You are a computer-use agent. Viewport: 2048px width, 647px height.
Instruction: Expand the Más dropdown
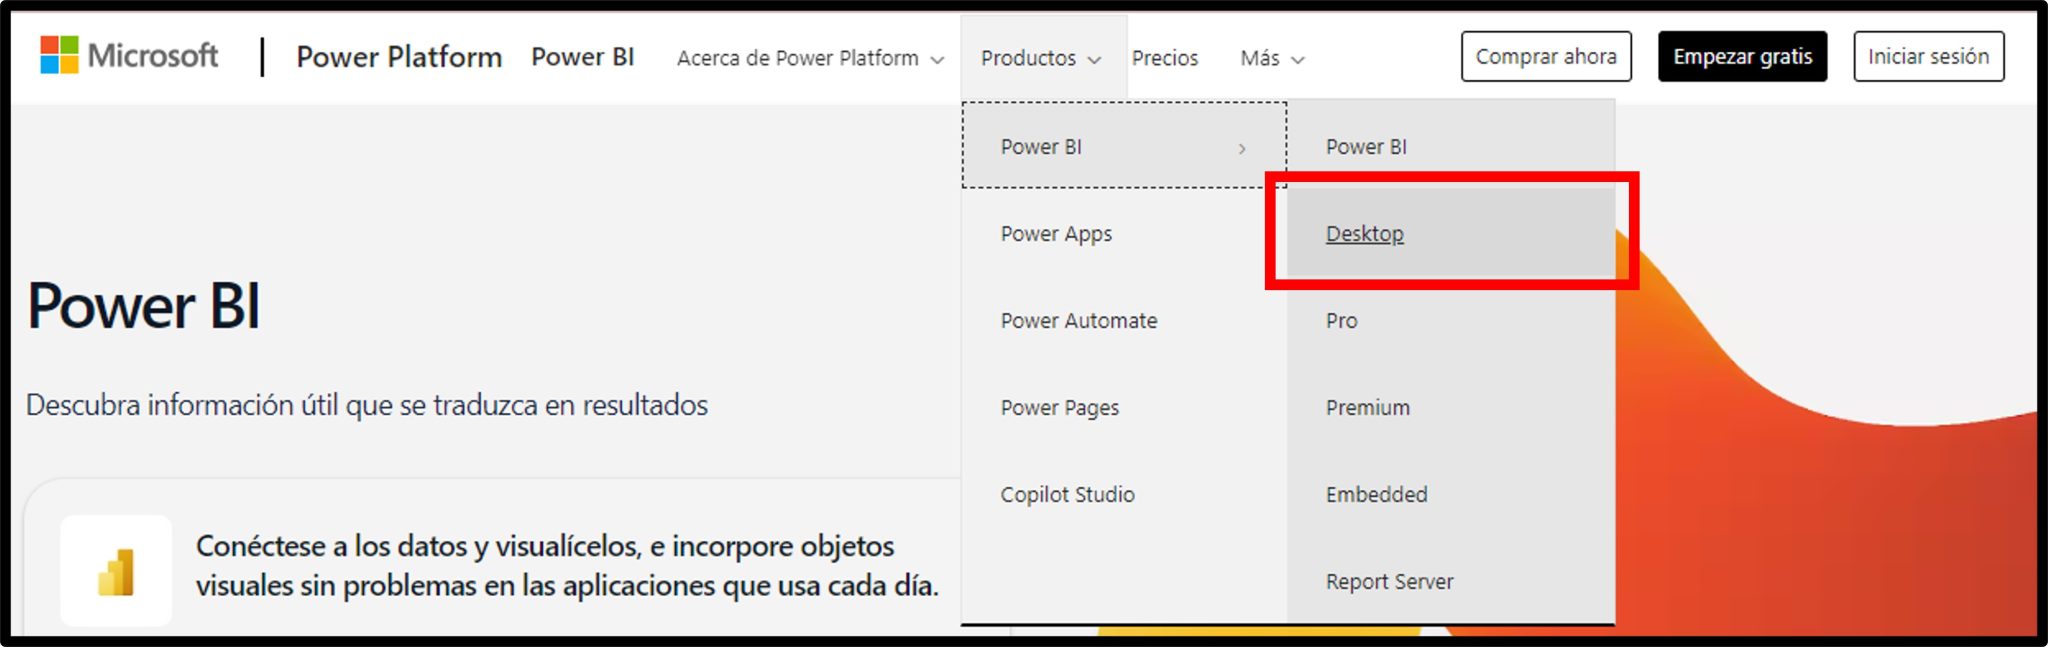coord(1271,59)
